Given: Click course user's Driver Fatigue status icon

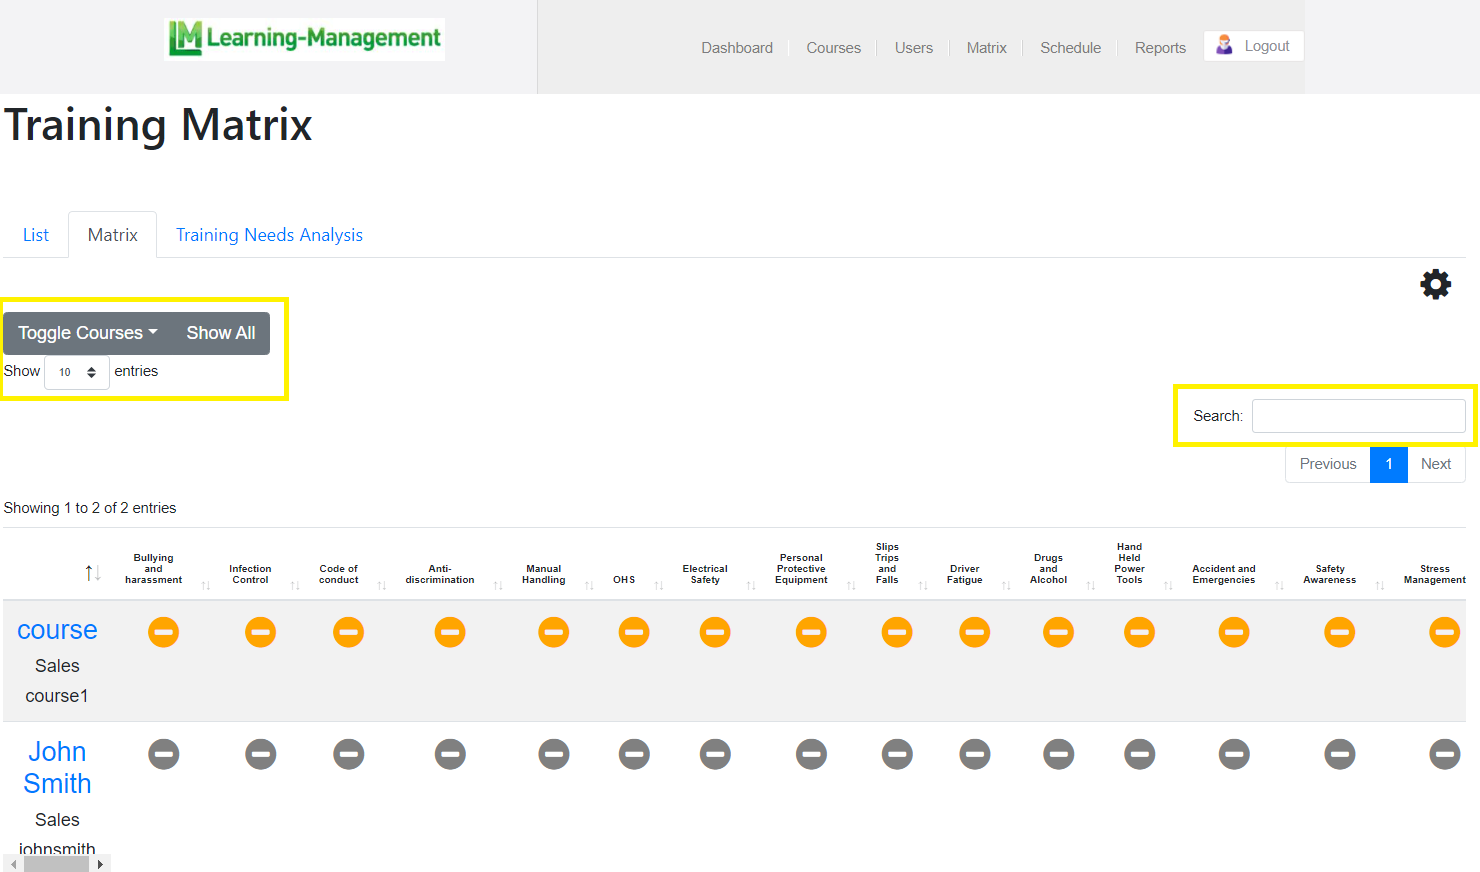Looking at the screenshot, I should click(x=974, y=632).
